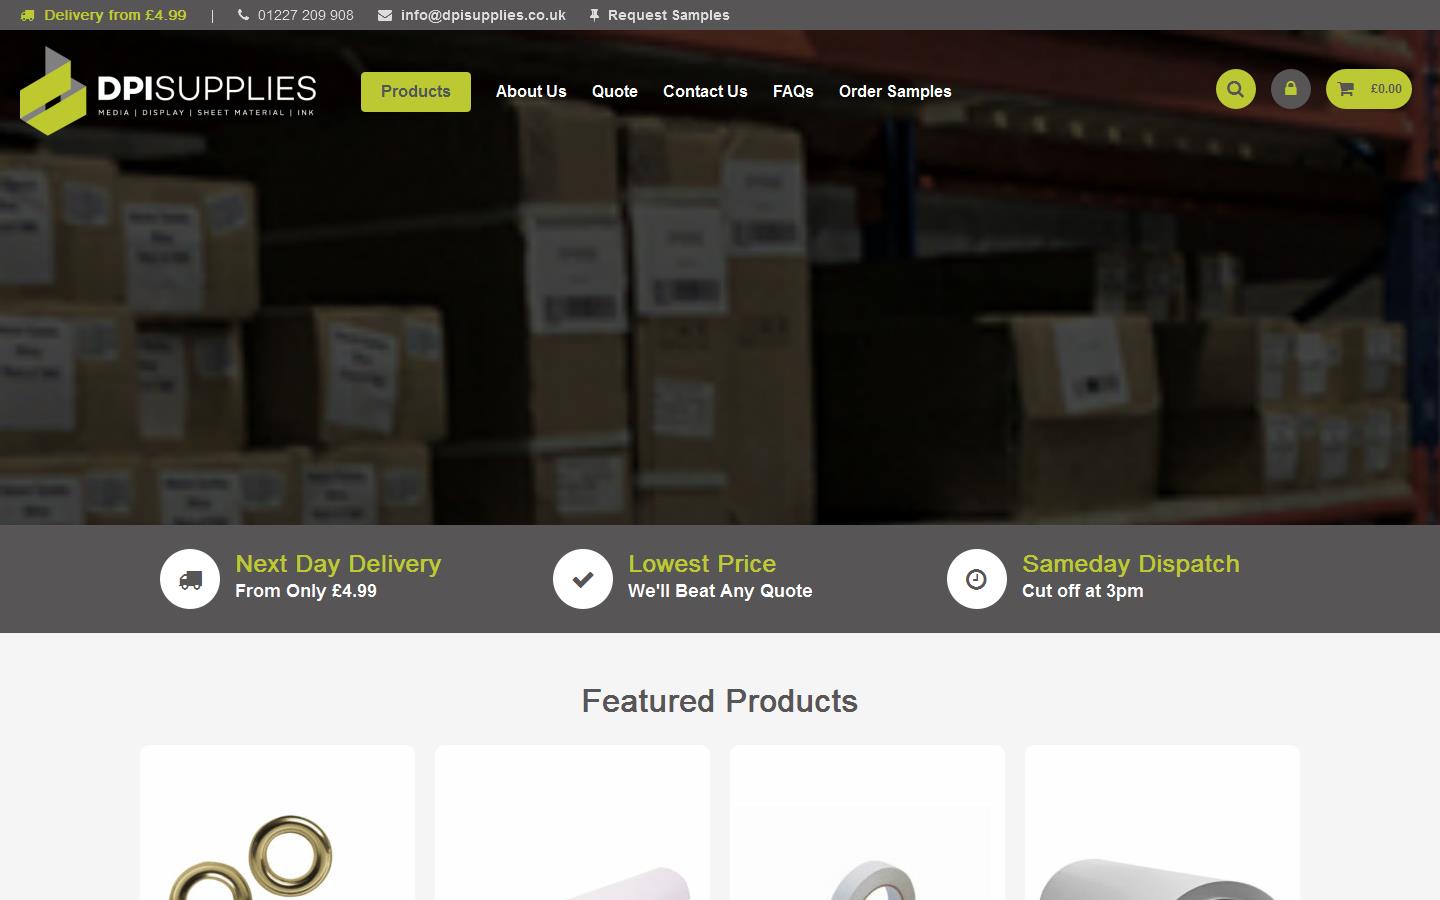Open the Products menu
The height and width of the screenshot is (900, 1440).
click(x=416, y=92)
